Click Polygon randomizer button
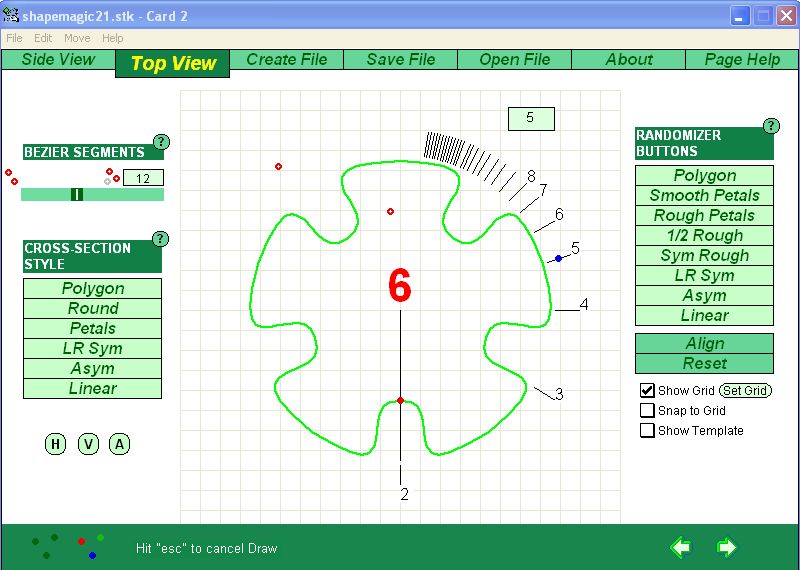Viewport: 800px width, 570px height. [705, 175]
